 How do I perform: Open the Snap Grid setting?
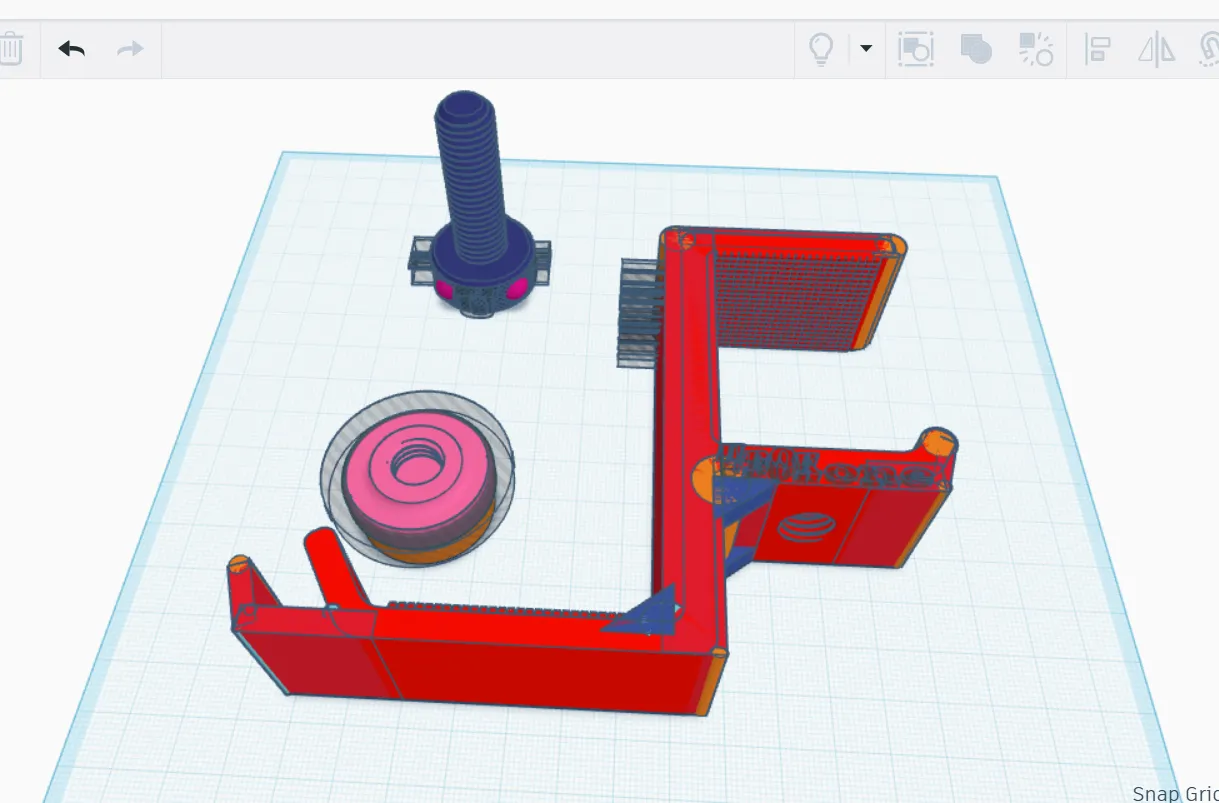[1175, 793]
